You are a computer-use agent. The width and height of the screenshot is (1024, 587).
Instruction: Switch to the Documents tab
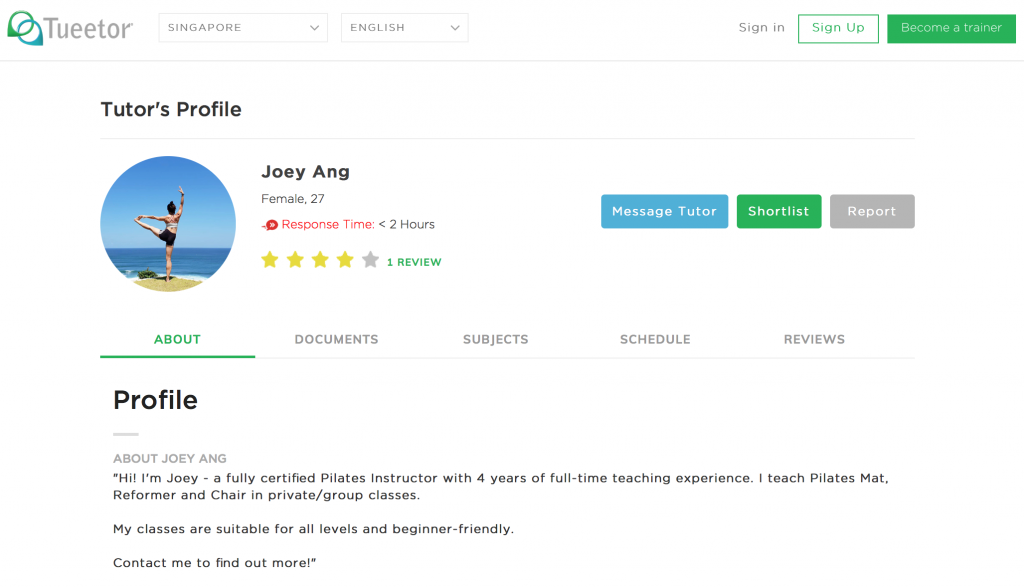336,340
